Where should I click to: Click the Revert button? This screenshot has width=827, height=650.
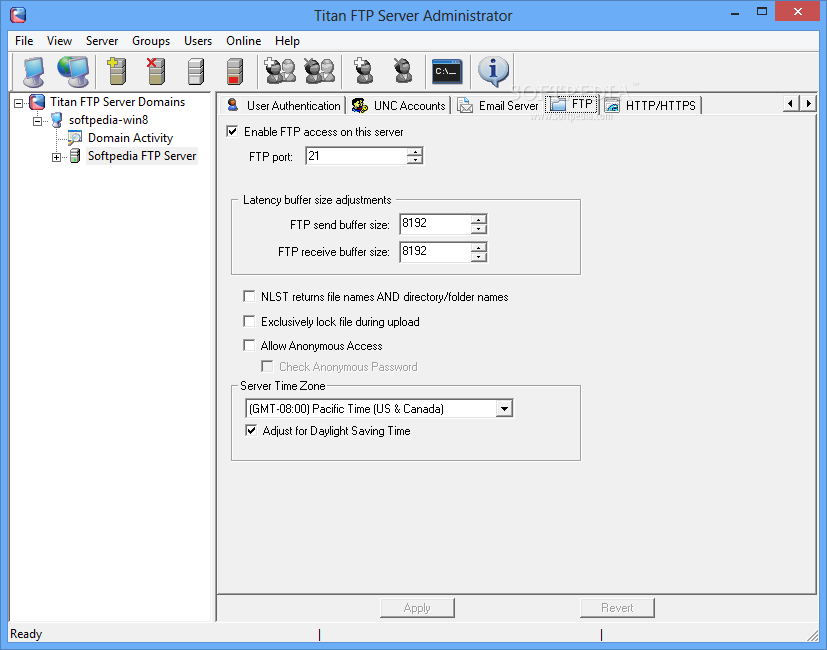tap(617, 608)
